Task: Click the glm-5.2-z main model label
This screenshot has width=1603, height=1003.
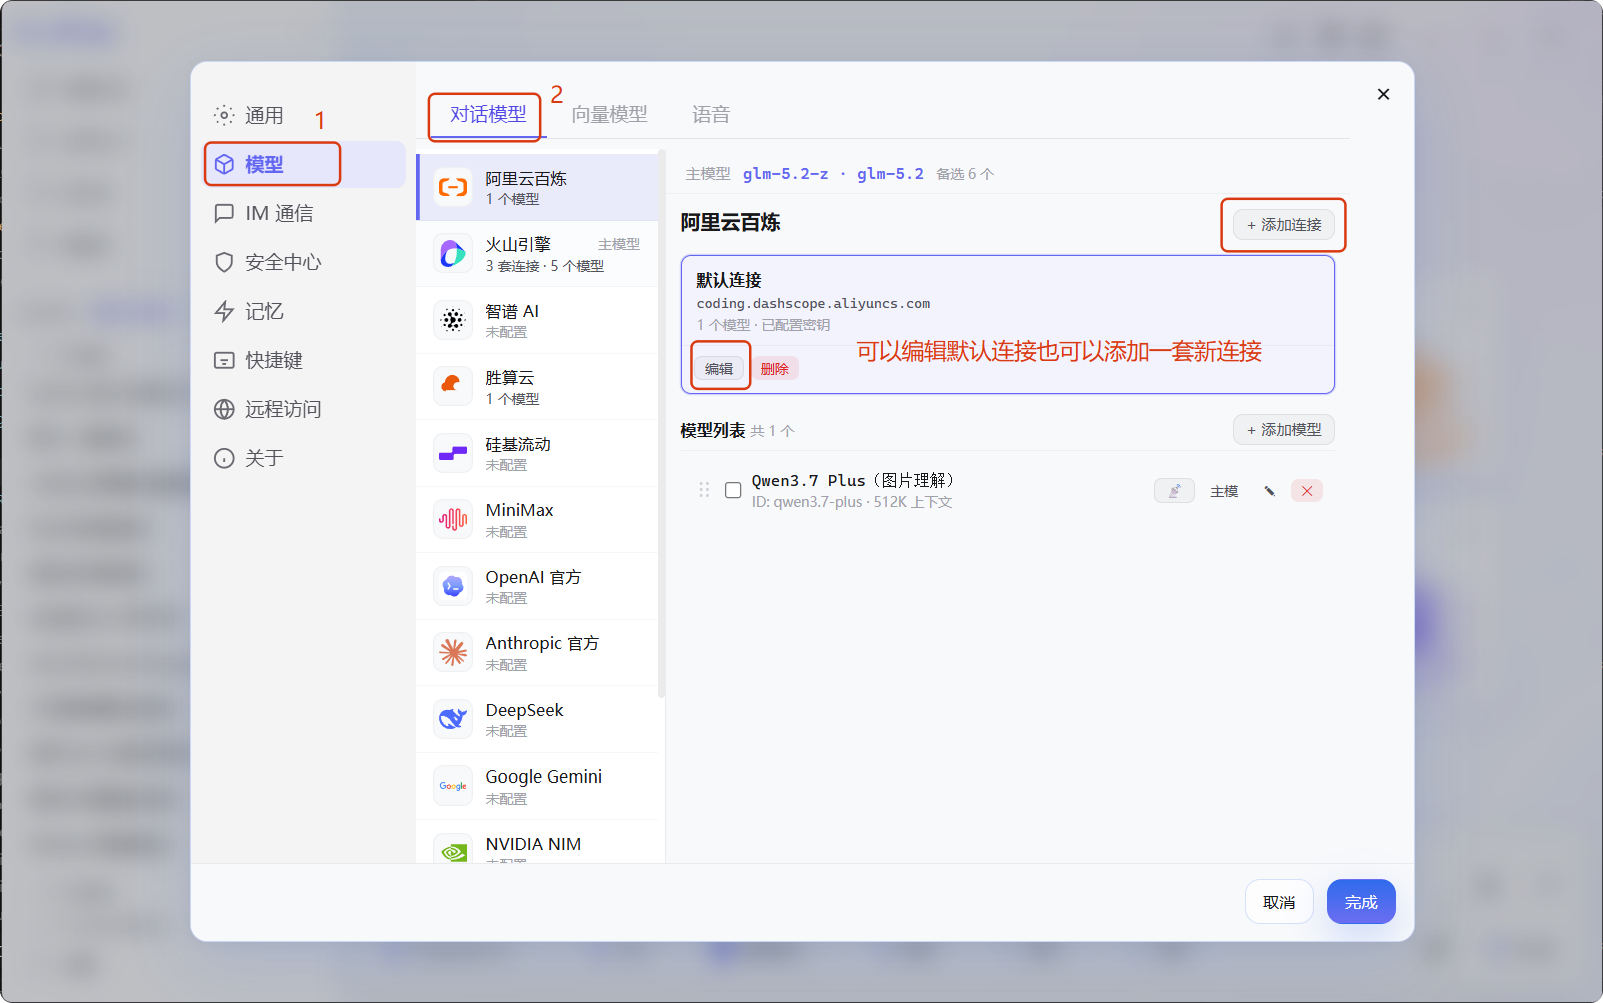Action: tap(785, 174)
